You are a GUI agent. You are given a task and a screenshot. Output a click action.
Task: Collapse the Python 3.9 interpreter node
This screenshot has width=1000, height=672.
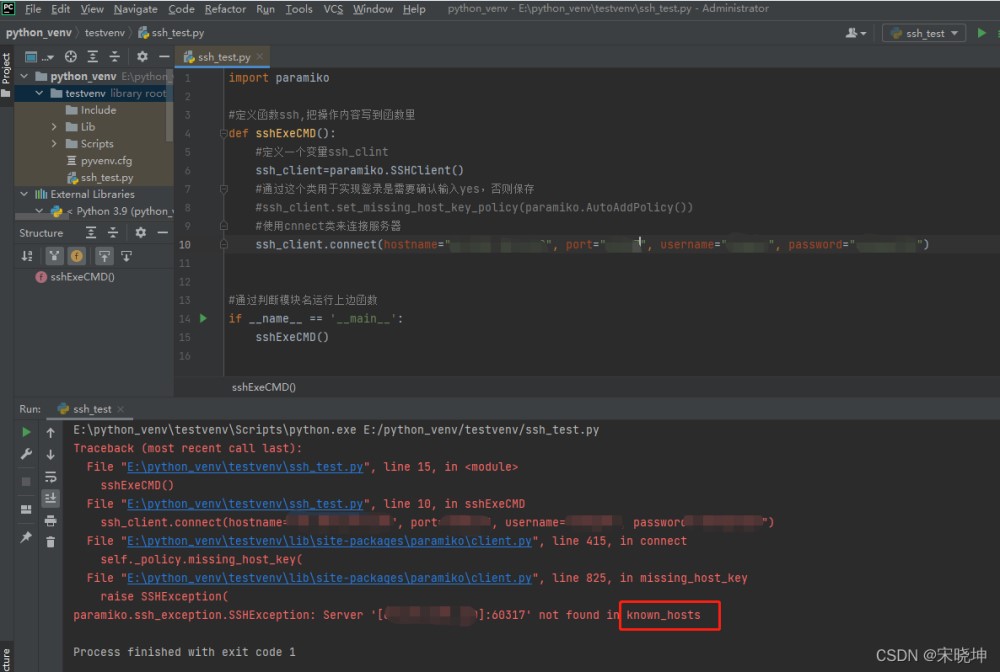(x=40, y=211)
